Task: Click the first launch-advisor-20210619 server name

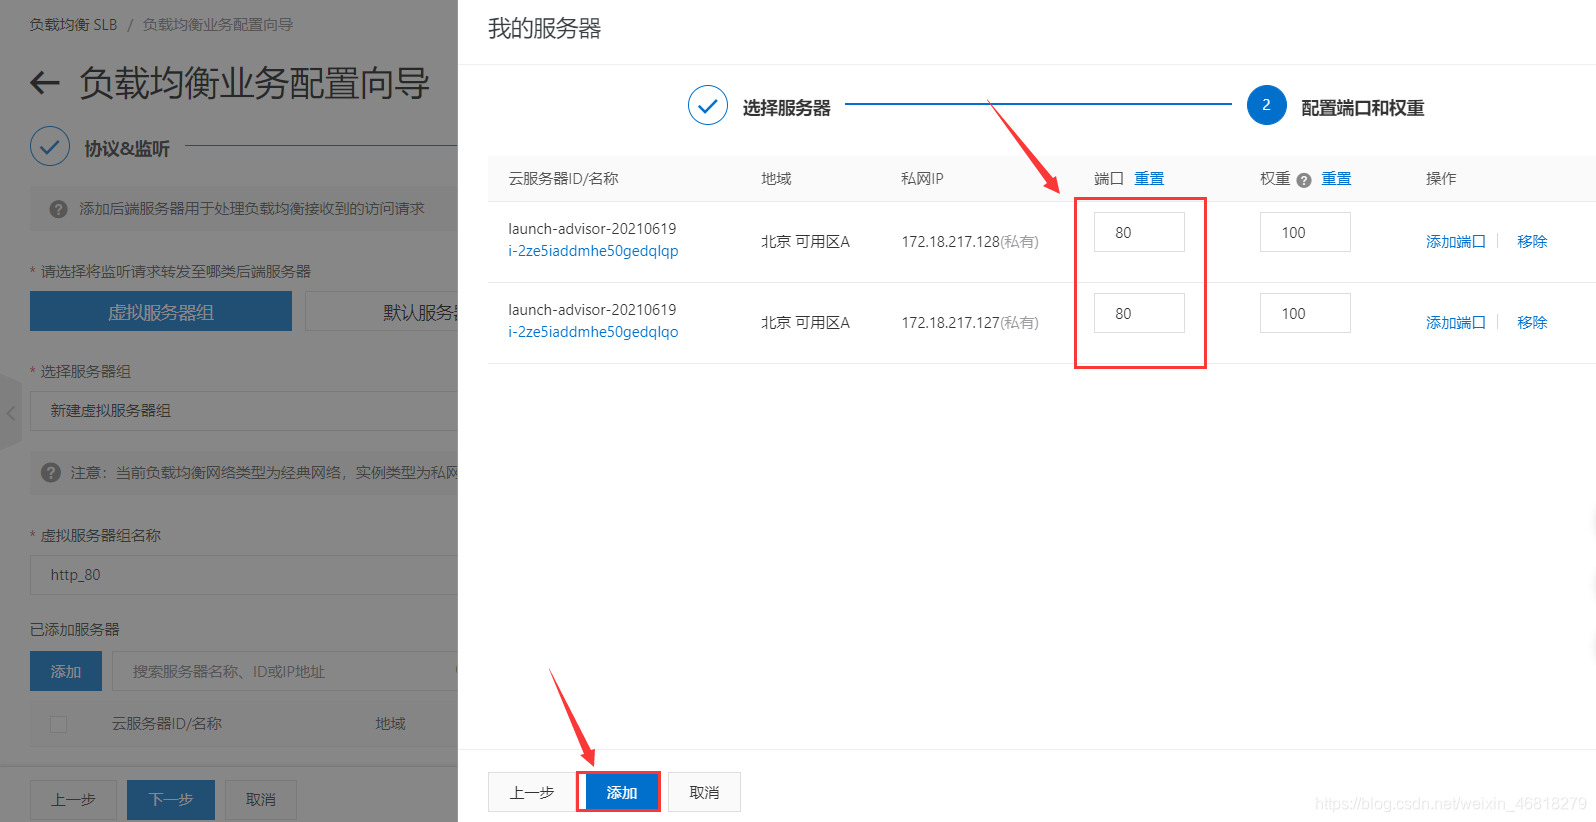Action: pyautogui.click(x=592, y=228)
